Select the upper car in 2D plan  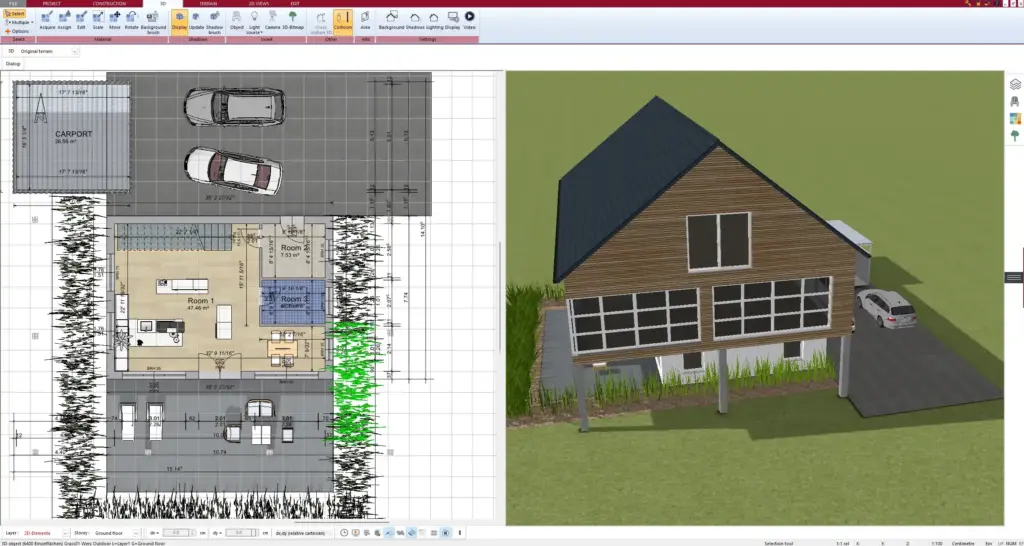pyautogui.click(x=234, y=106)
